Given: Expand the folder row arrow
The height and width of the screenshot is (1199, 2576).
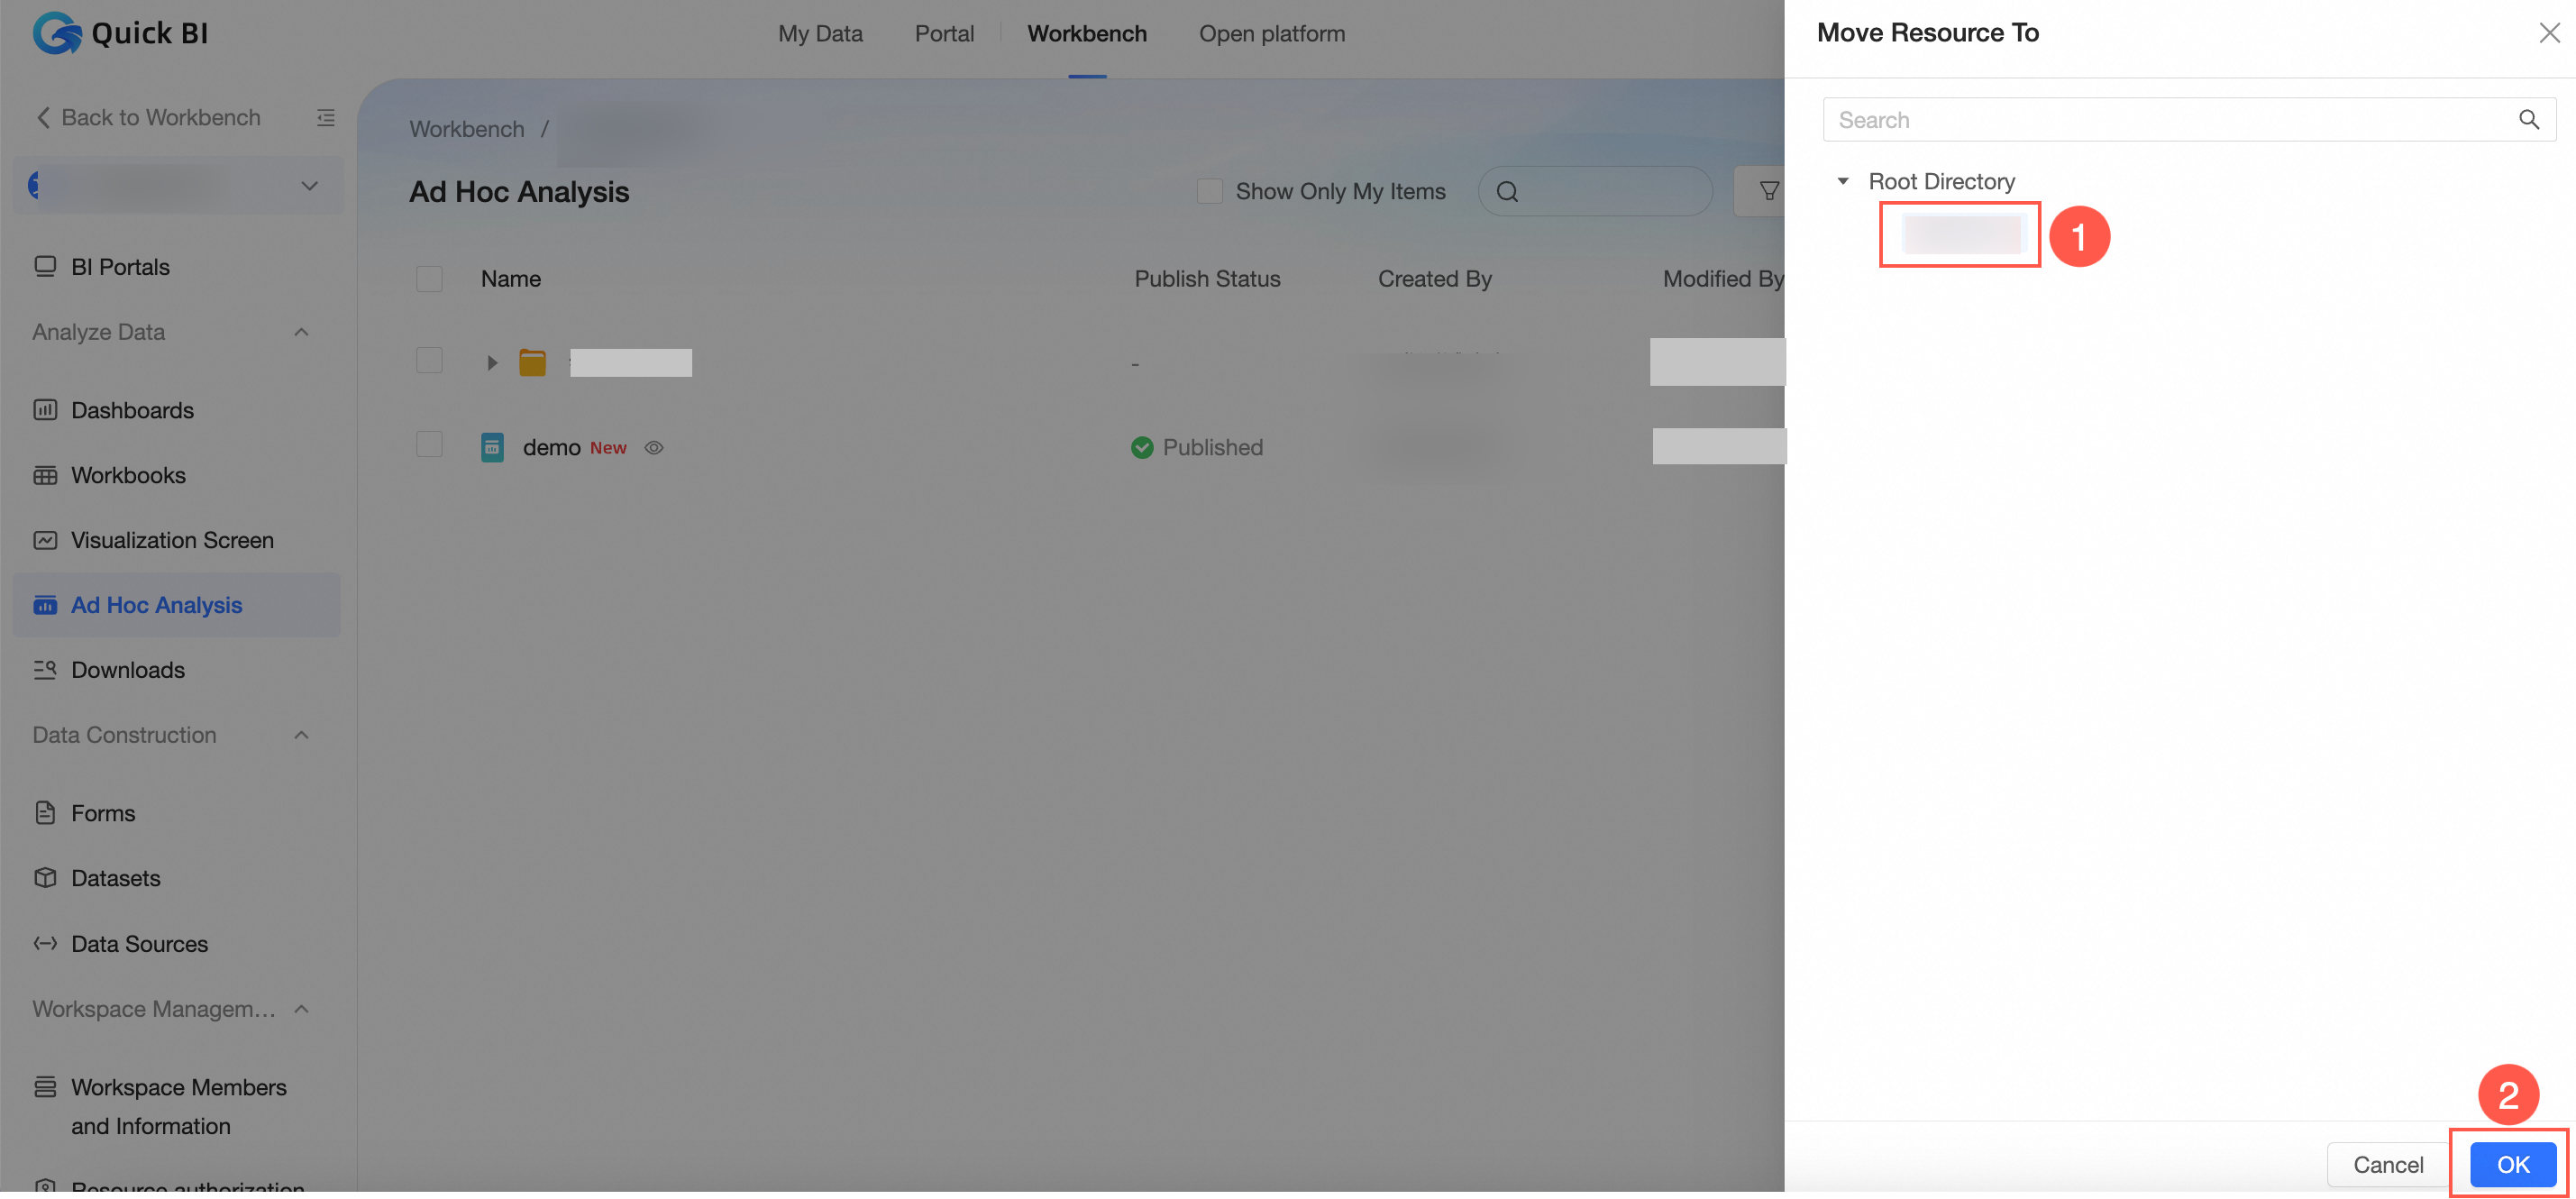Looking at the screenshot, I should pyautogui.click(x=491, y=362).
